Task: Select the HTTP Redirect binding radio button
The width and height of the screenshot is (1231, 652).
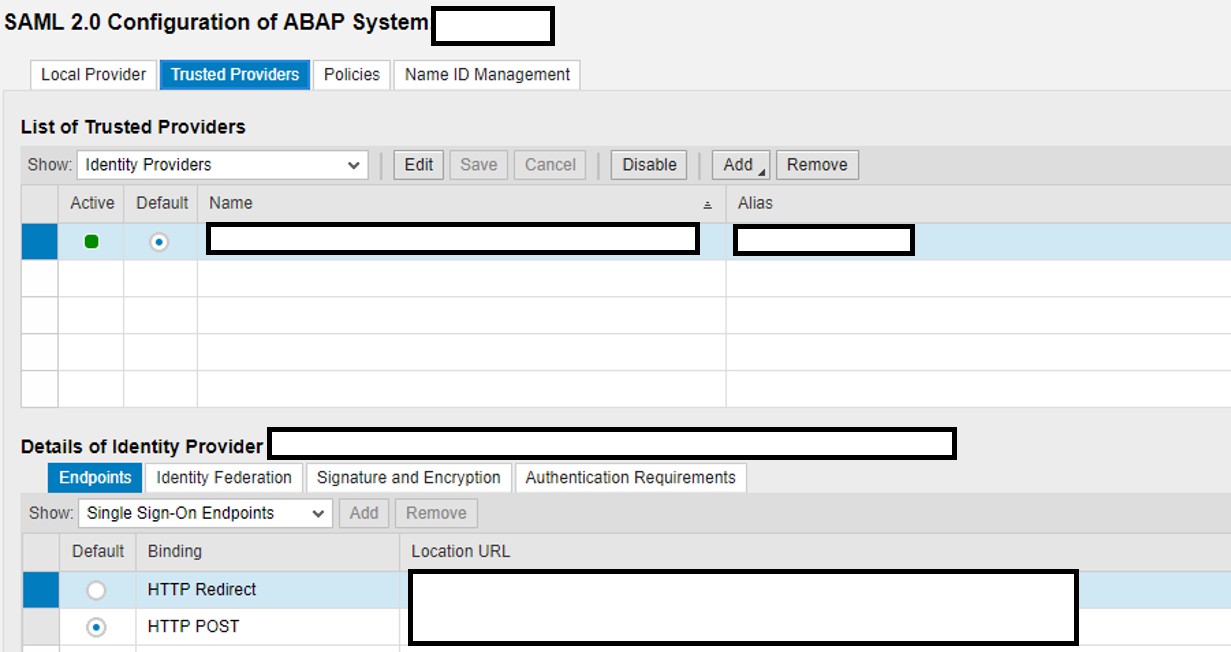Action: tap(97, 590)
